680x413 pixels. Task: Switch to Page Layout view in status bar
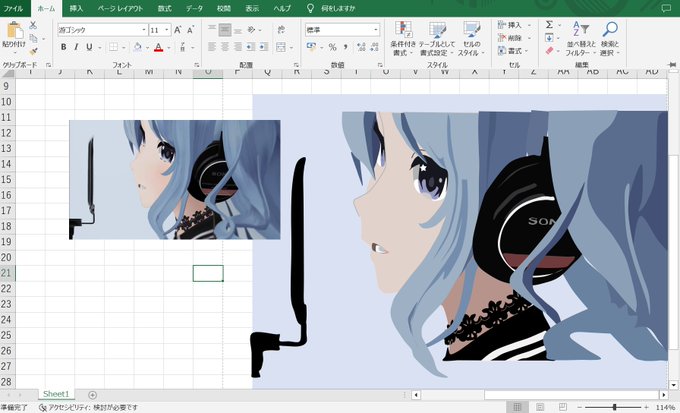pyautogui.click(x=539, y=407)
